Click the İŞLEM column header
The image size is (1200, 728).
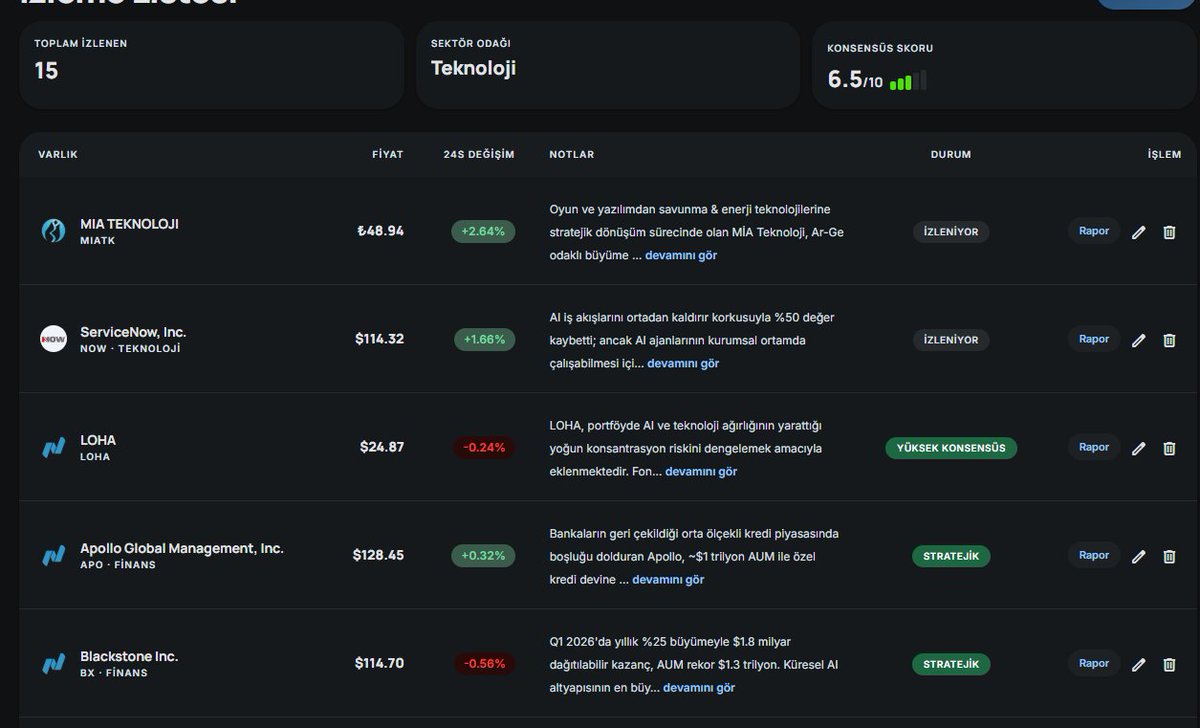[1164, 155]
